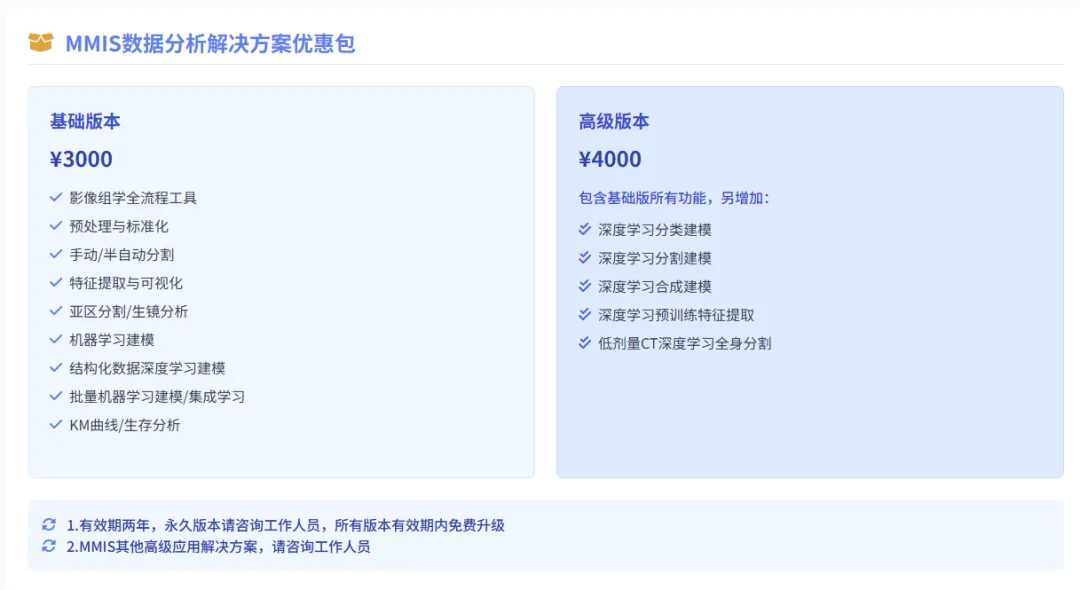Select the 基础版本 heading
Screen dimensions: 1080x590
[x=85, y=121]
